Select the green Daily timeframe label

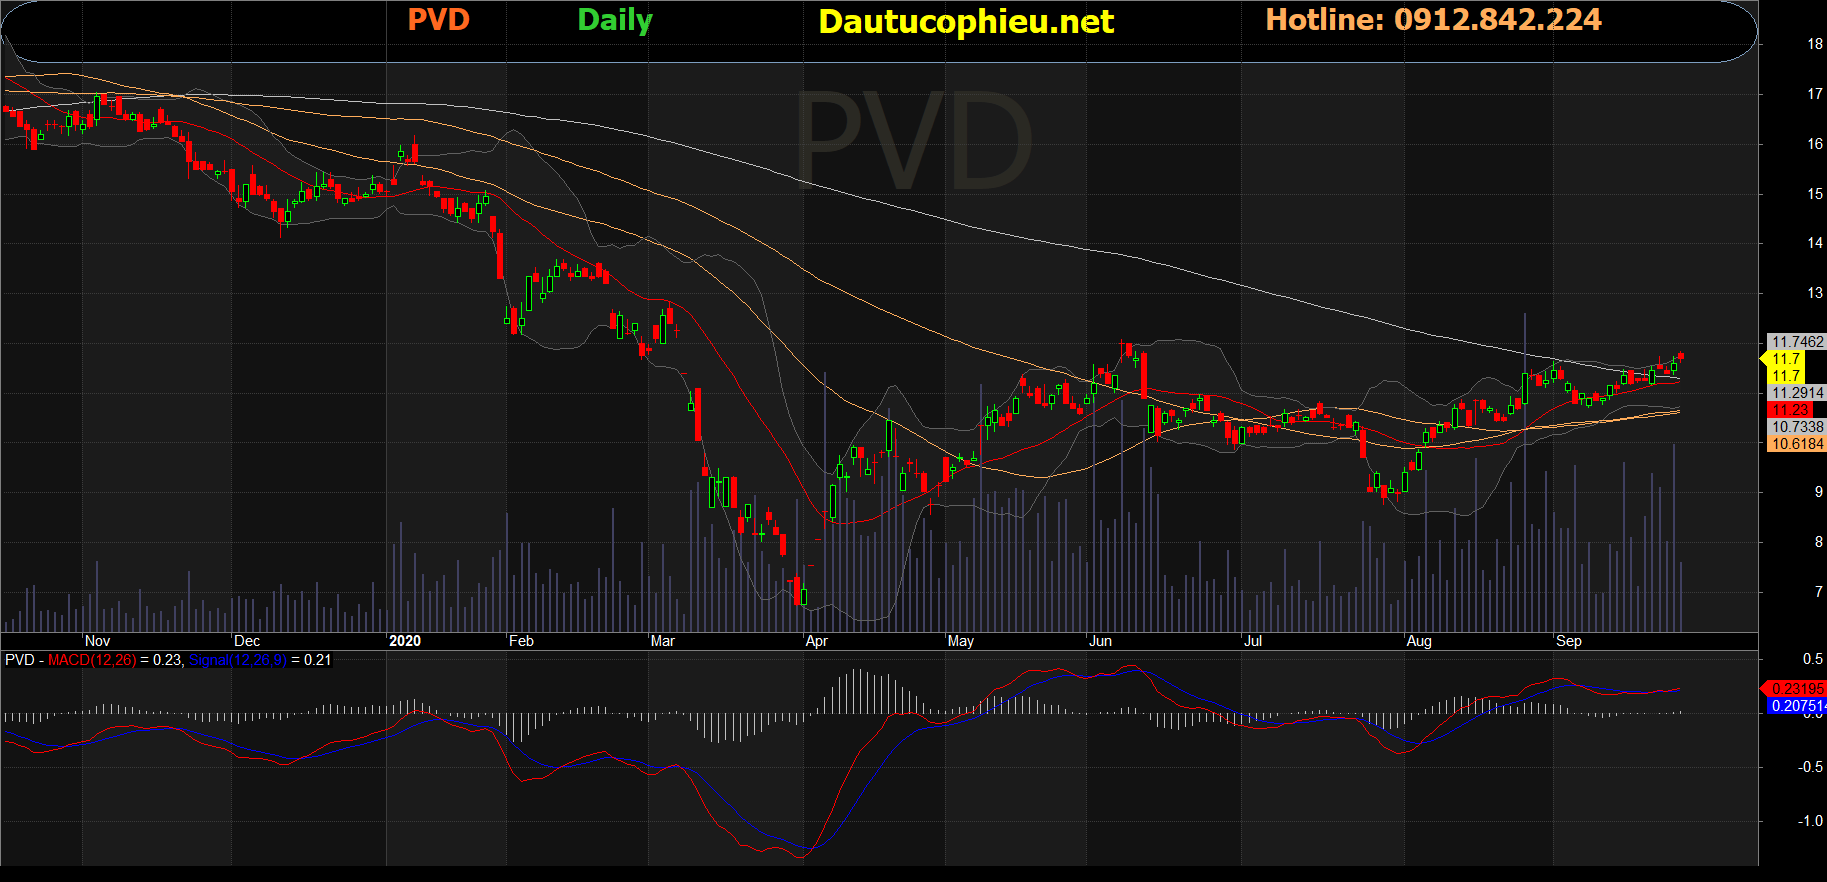pyautogui.click(x=614, y=20)
